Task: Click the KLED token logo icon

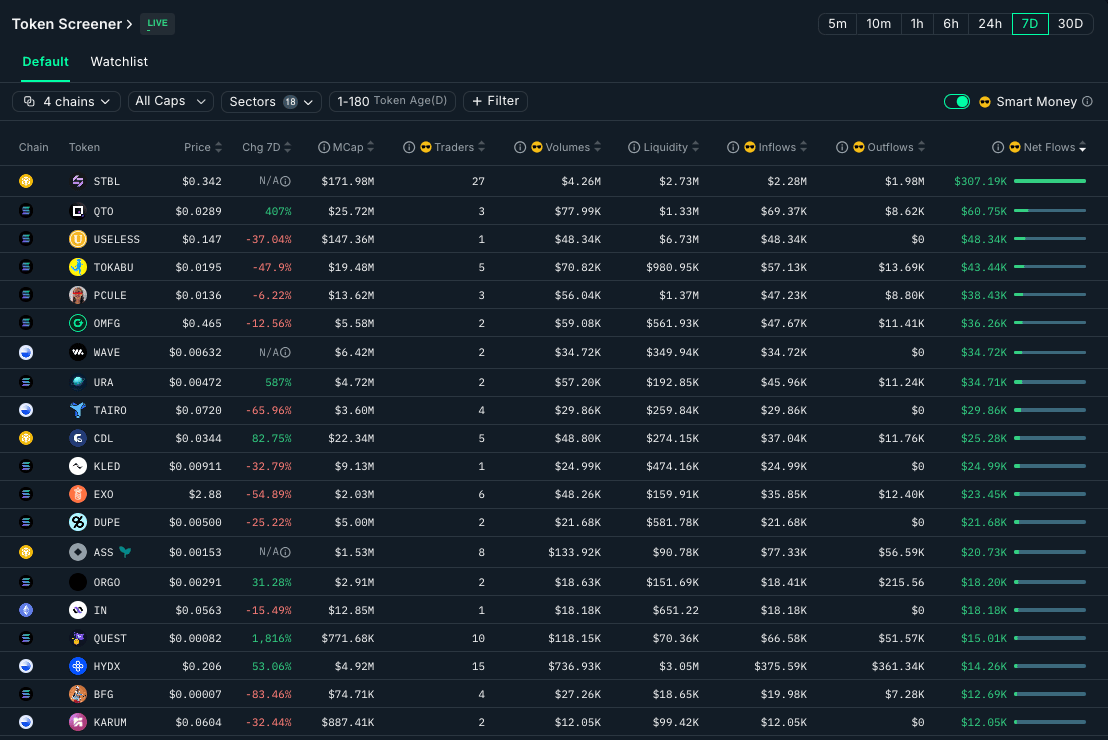Action: [78, 466]
